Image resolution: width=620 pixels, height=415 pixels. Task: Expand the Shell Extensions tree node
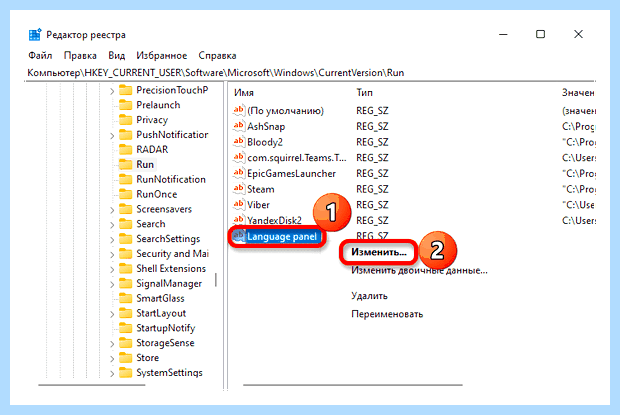[x=112, y=270]
